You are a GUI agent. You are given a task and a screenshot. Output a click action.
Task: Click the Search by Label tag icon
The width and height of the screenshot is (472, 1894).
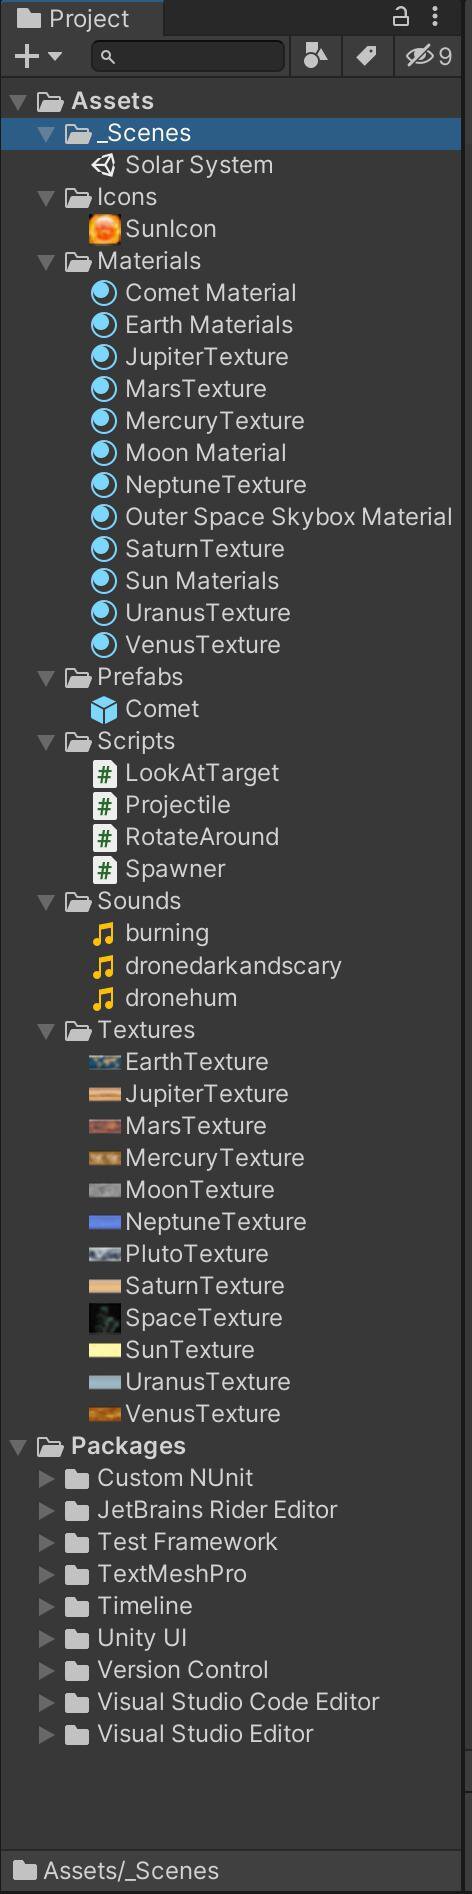[x=366, y=57]
